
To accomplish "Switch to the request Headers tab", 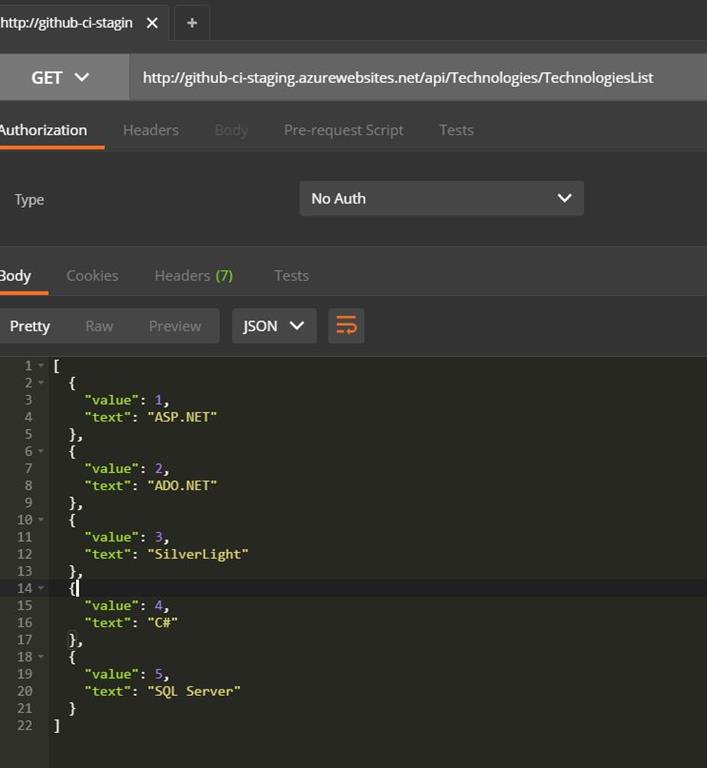I will pos(151,130).
